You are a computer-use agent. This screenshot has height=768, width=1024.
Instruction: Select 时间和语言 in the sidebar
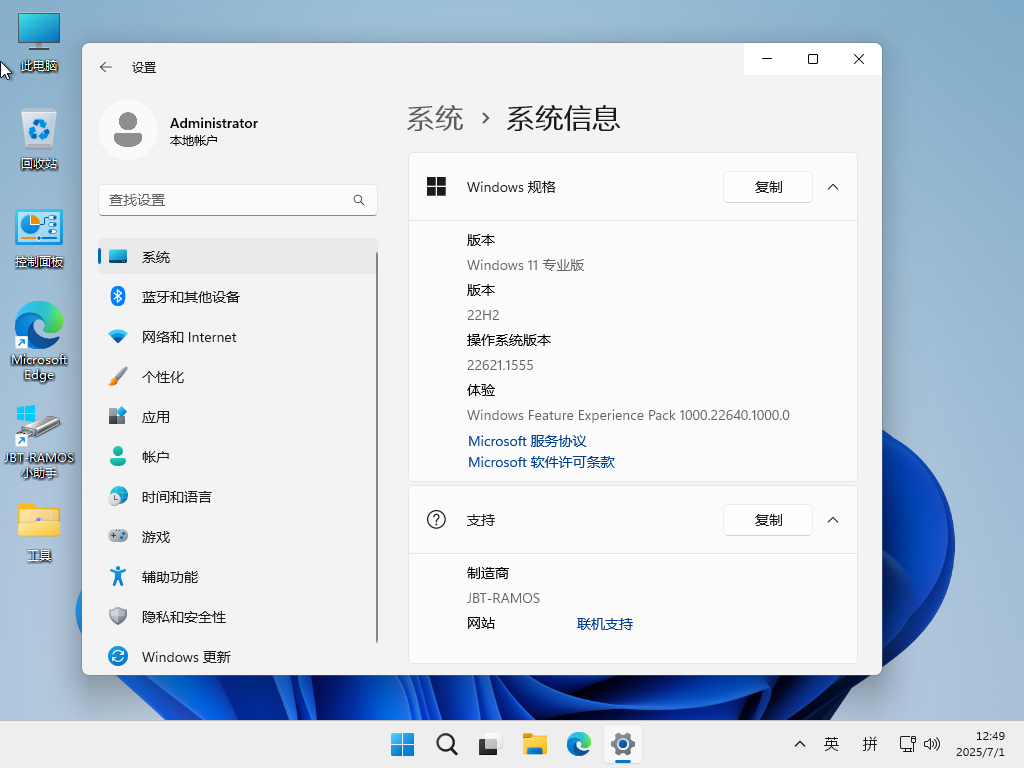click(x=238, y=497)
